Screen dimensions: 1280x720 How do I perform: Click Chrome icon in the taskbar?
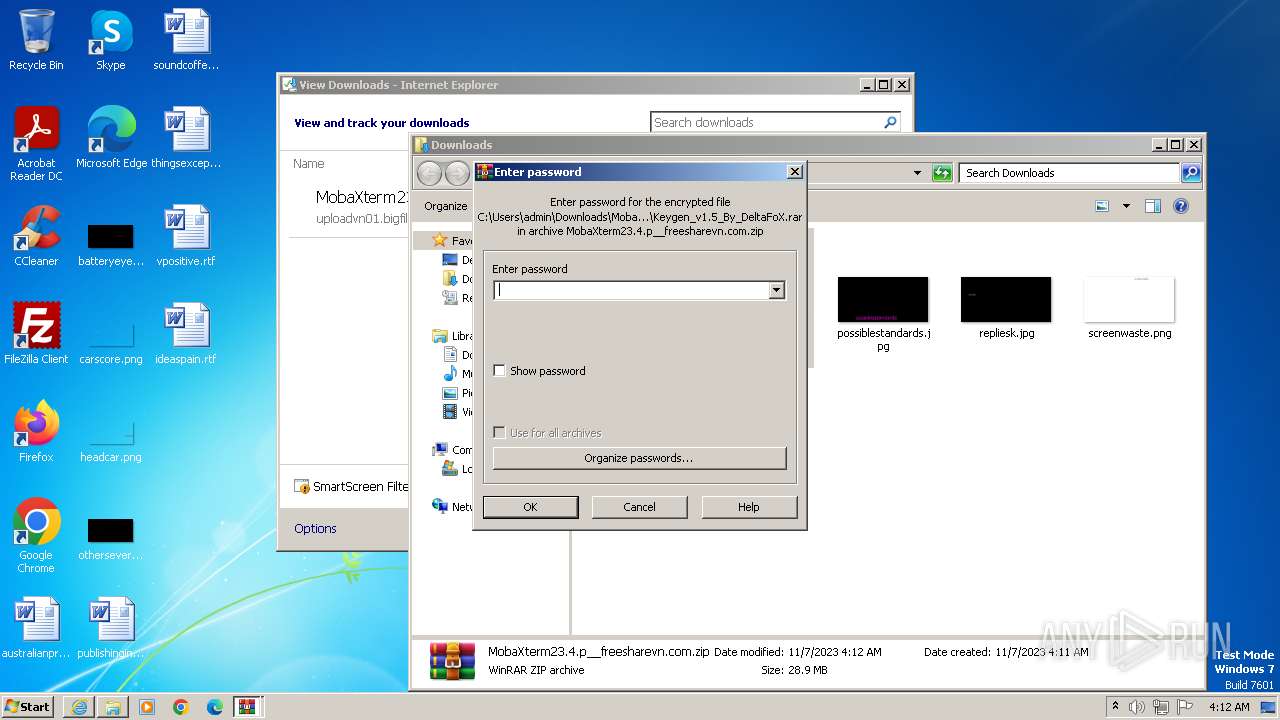(x=180, y=707)
